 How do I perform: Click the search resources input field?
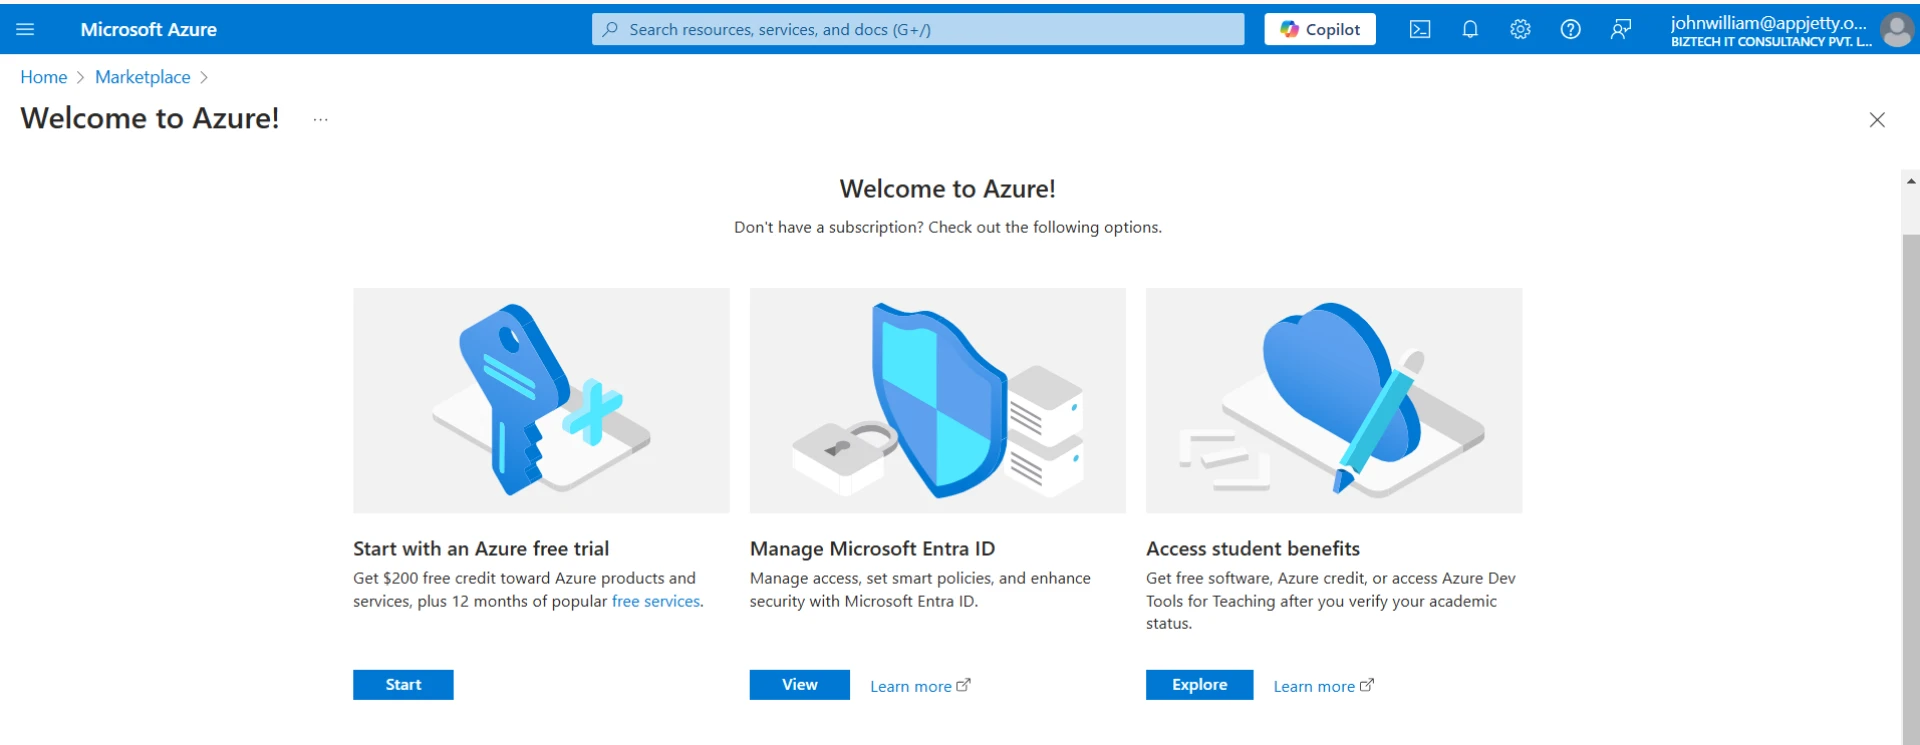[916, 29]
